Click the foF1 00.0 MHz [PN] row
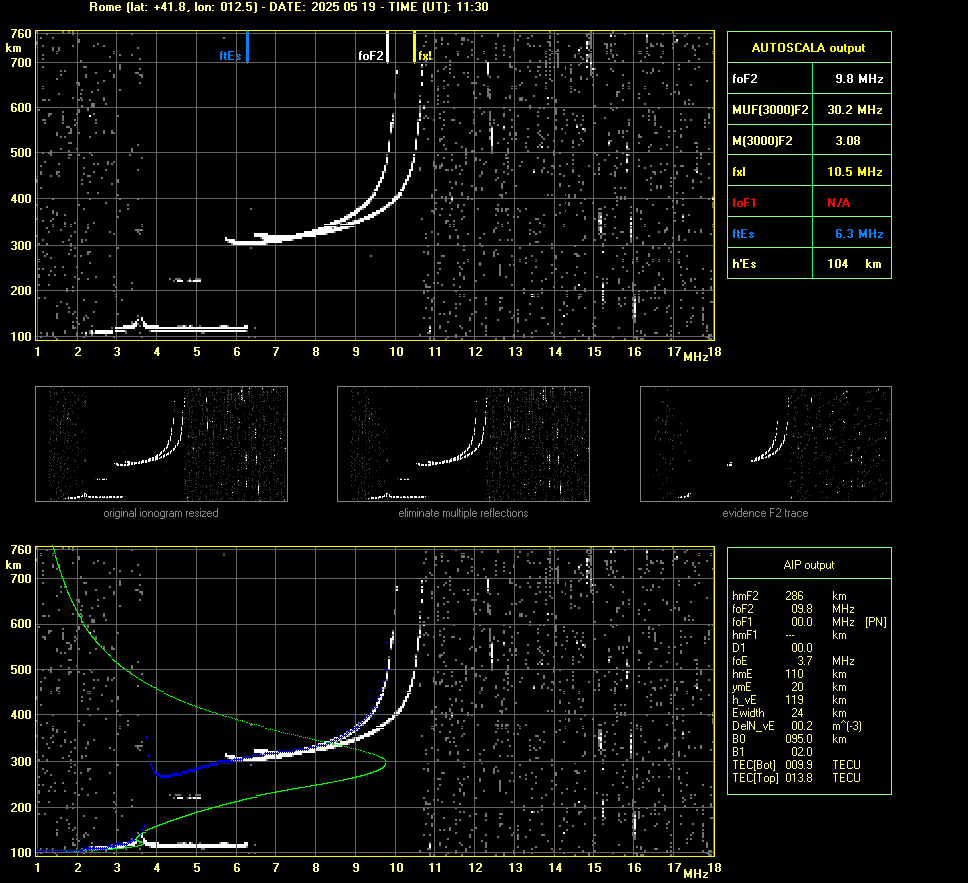 [809, 622]
